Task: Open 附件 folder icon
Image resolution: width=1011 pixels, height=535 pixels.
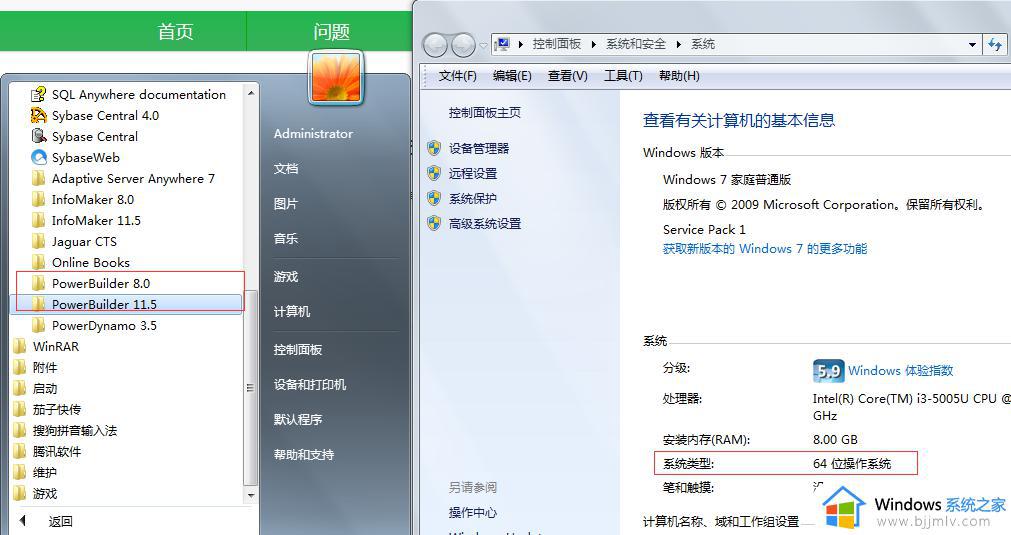Action: pos(20,367)
